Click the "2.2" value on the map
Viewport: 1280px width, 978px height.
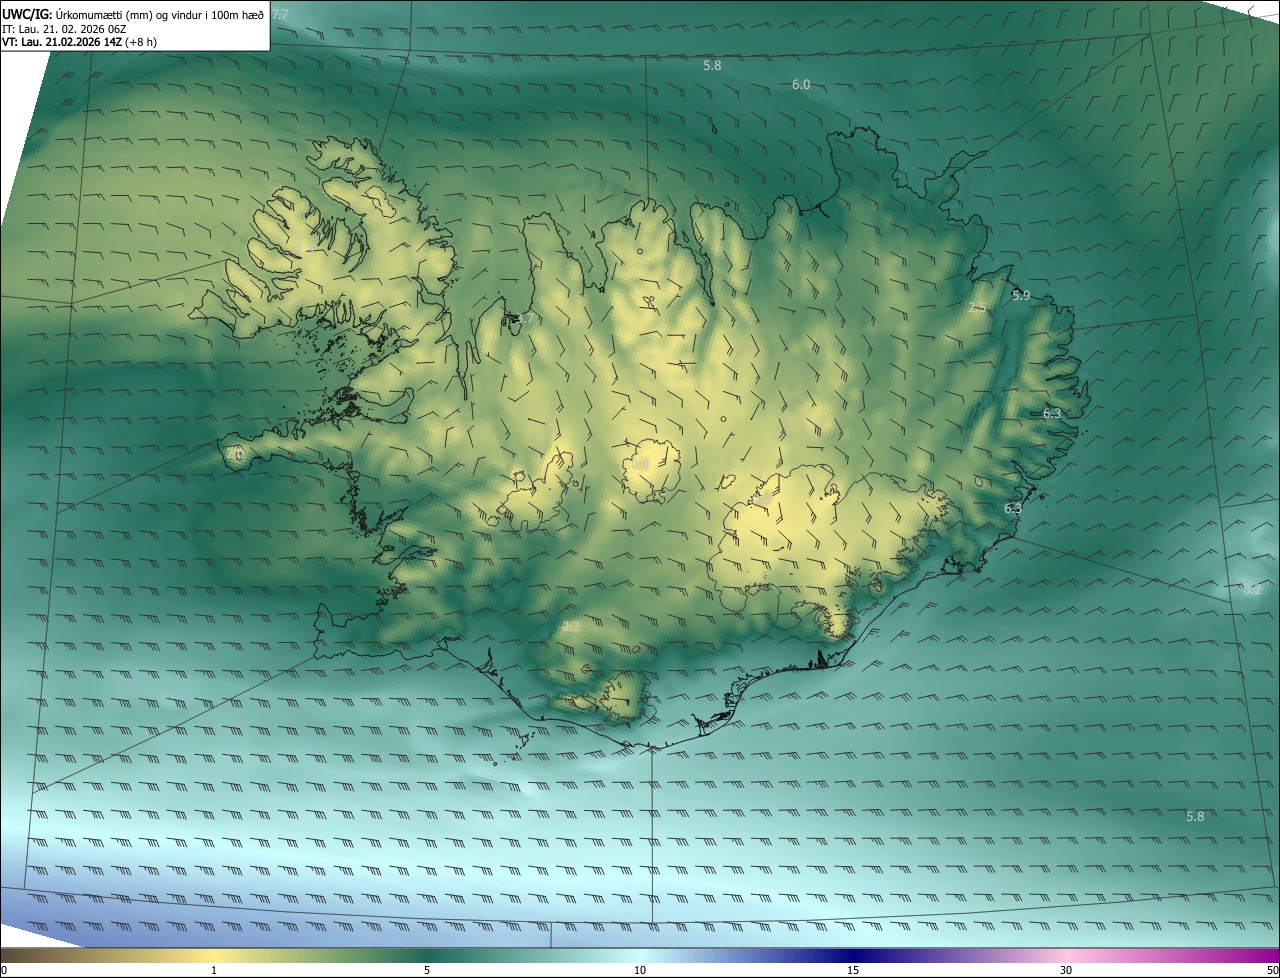click(571, 626)
